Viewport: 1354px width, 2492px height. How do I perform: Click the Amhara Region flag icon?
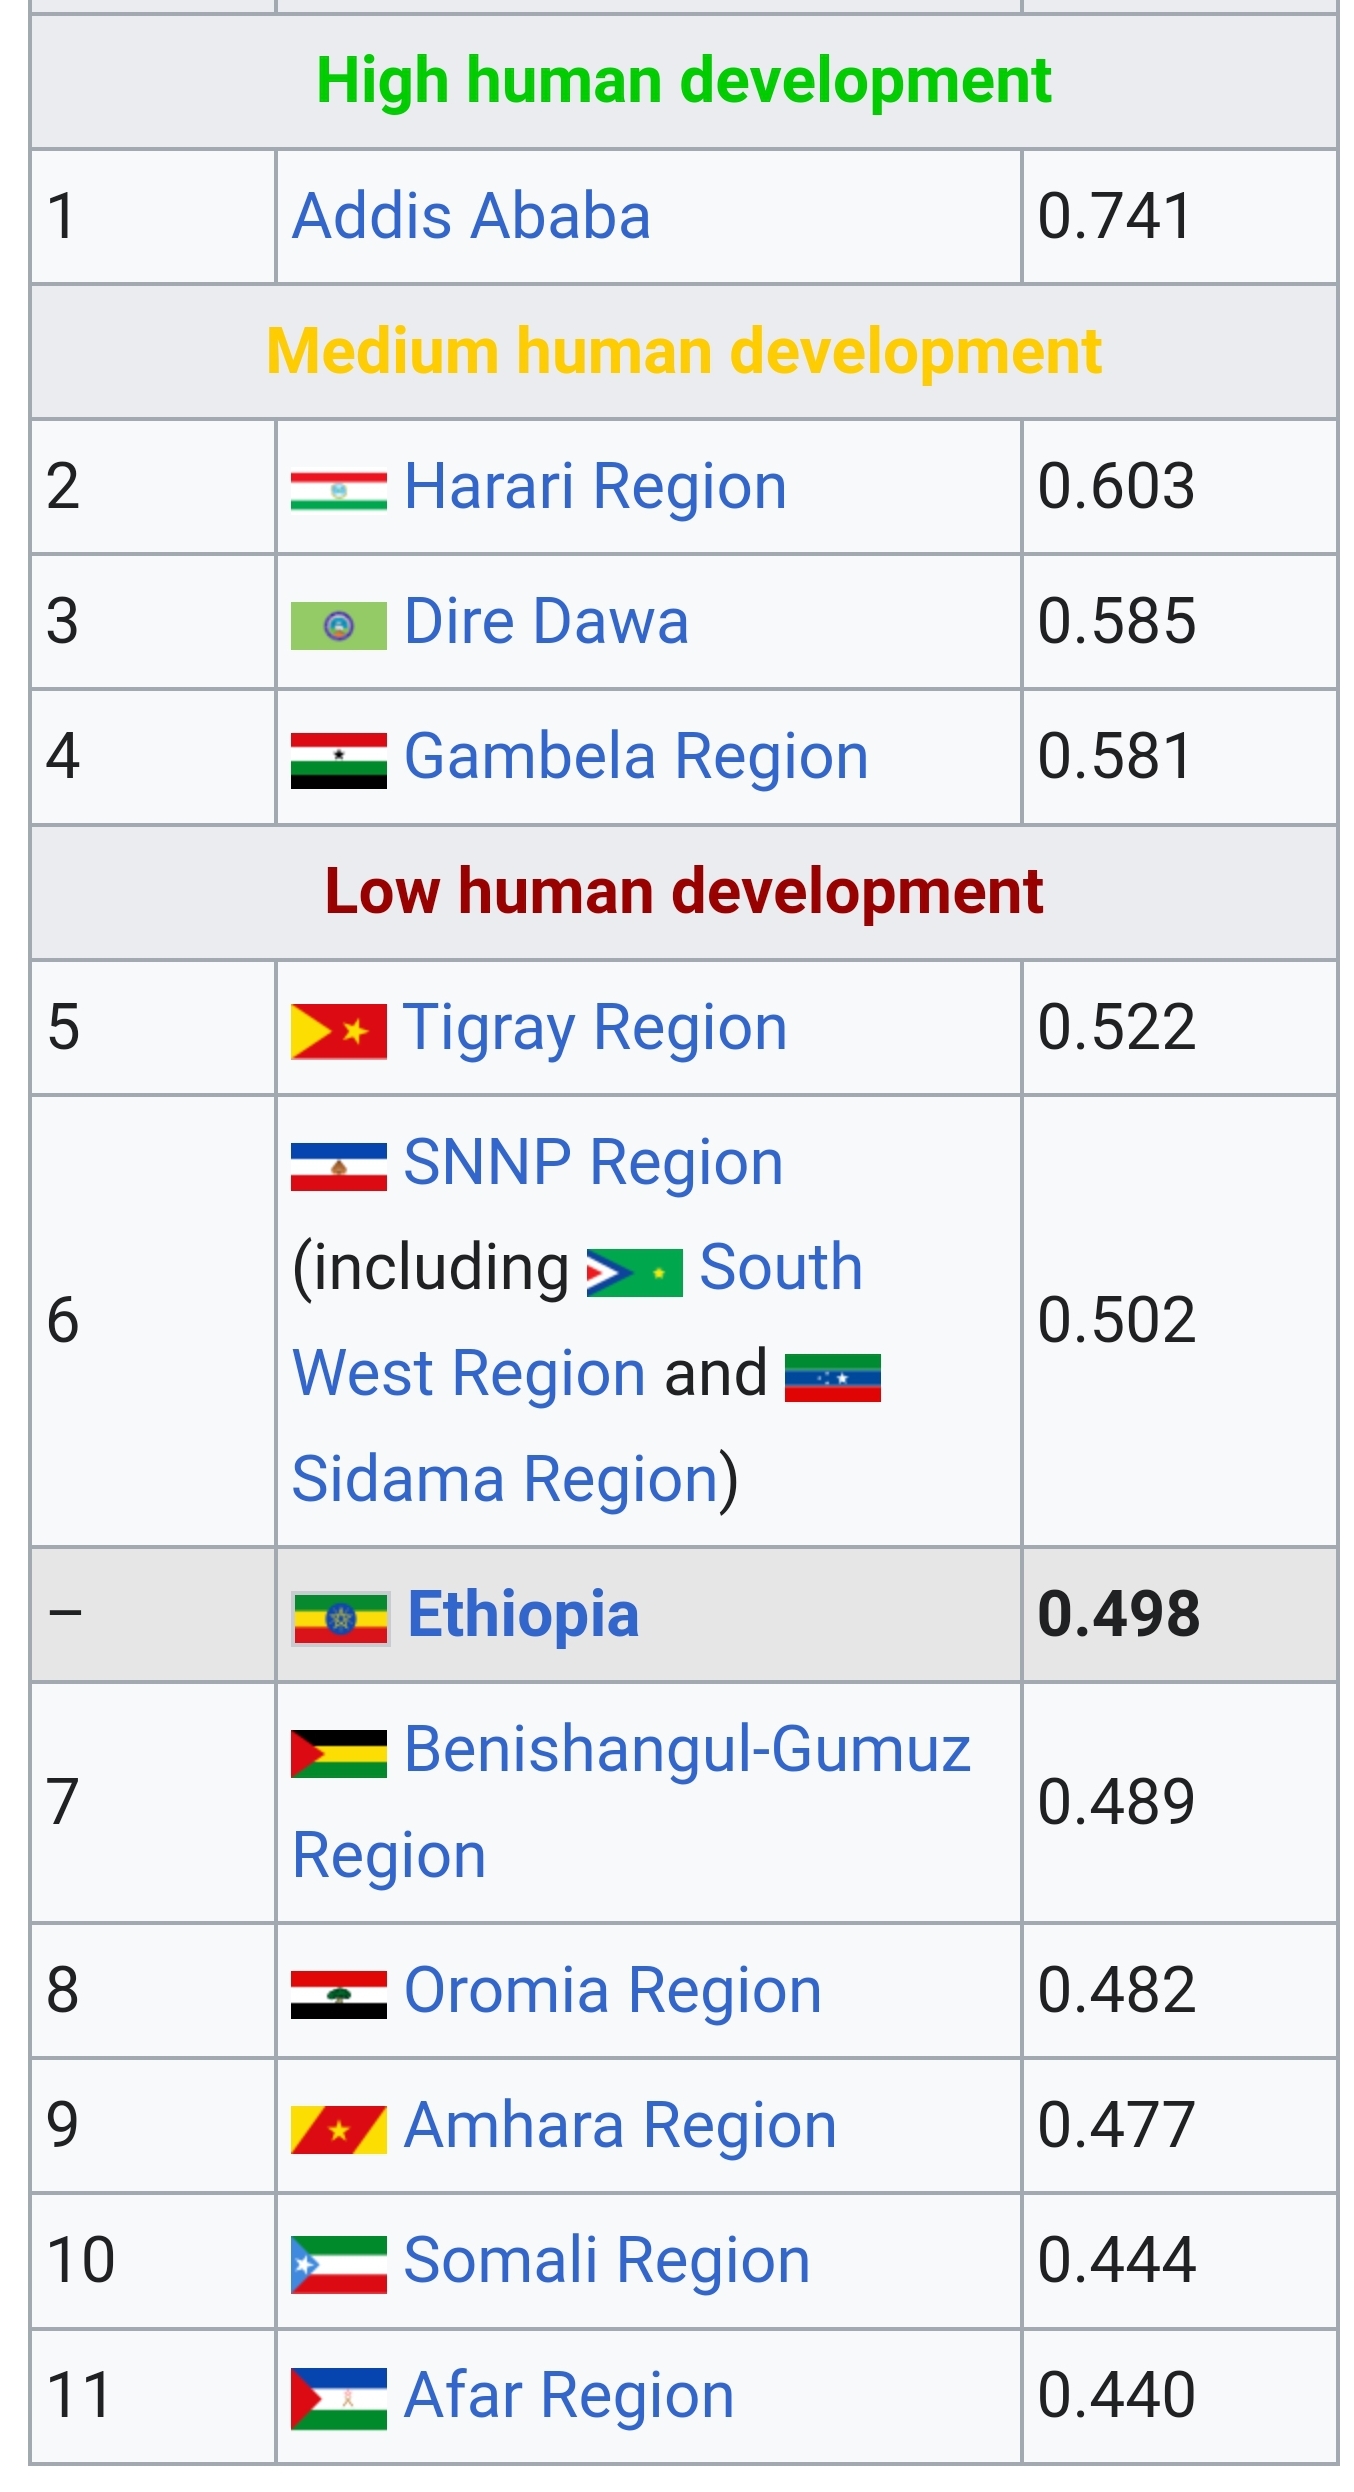(x=338, y=2129)
